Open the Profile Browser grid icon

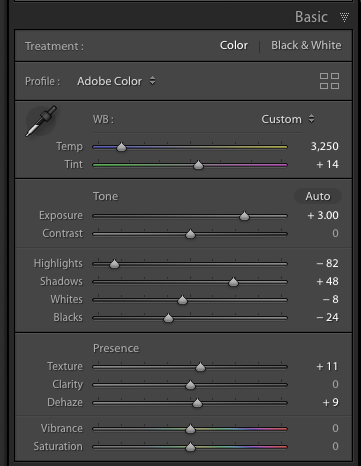click(x=329, y=81)
